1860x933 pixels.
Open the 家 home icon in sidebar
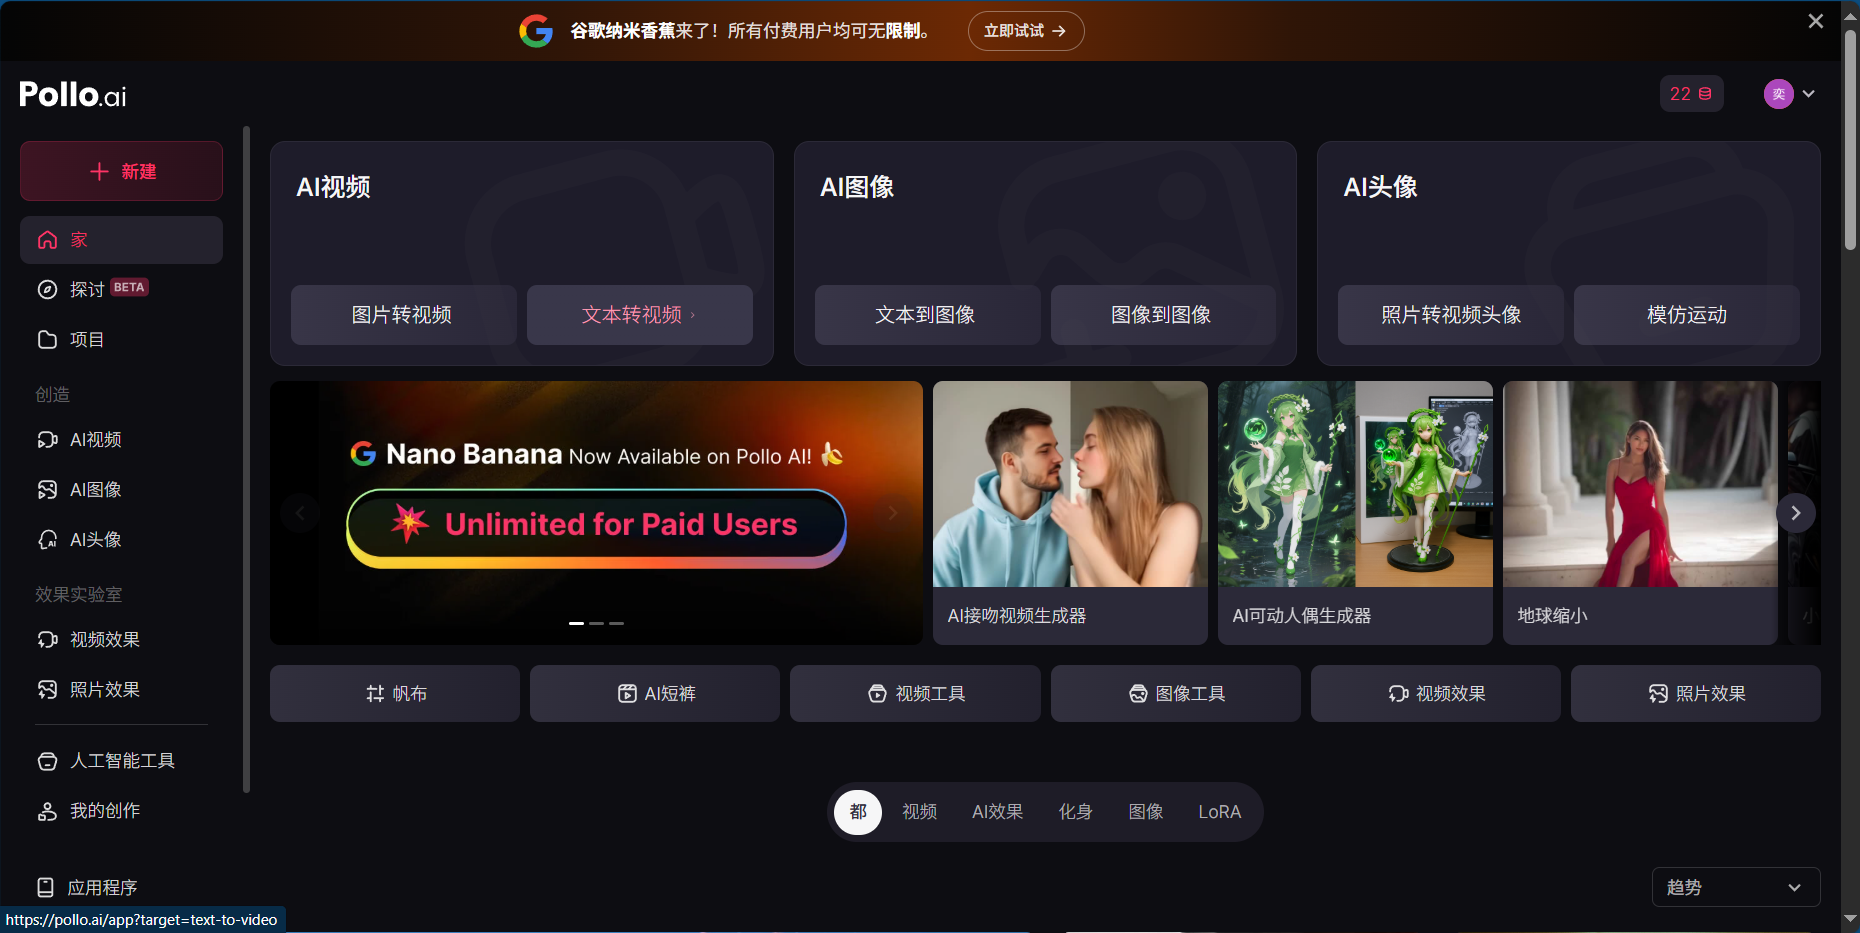click(x=47, y=240)
